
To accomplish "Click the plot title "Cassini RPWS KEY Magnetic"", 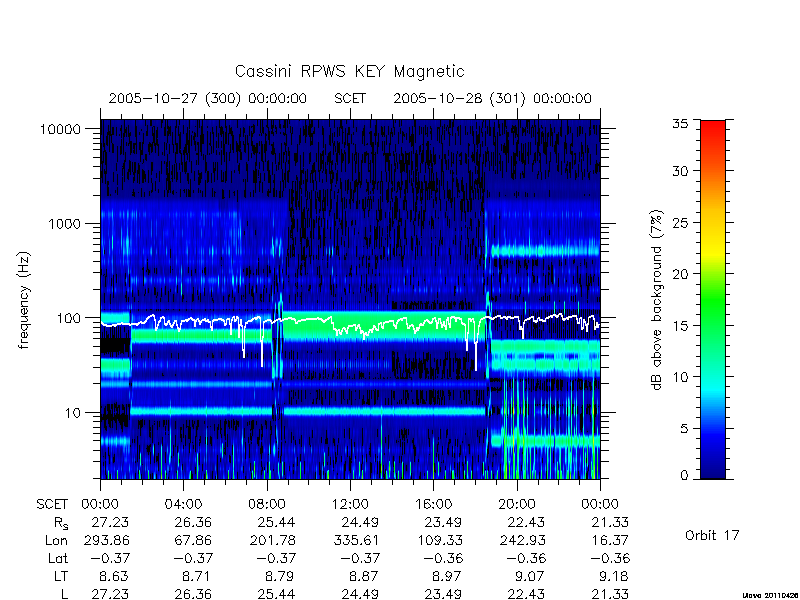I will [349, 71].
